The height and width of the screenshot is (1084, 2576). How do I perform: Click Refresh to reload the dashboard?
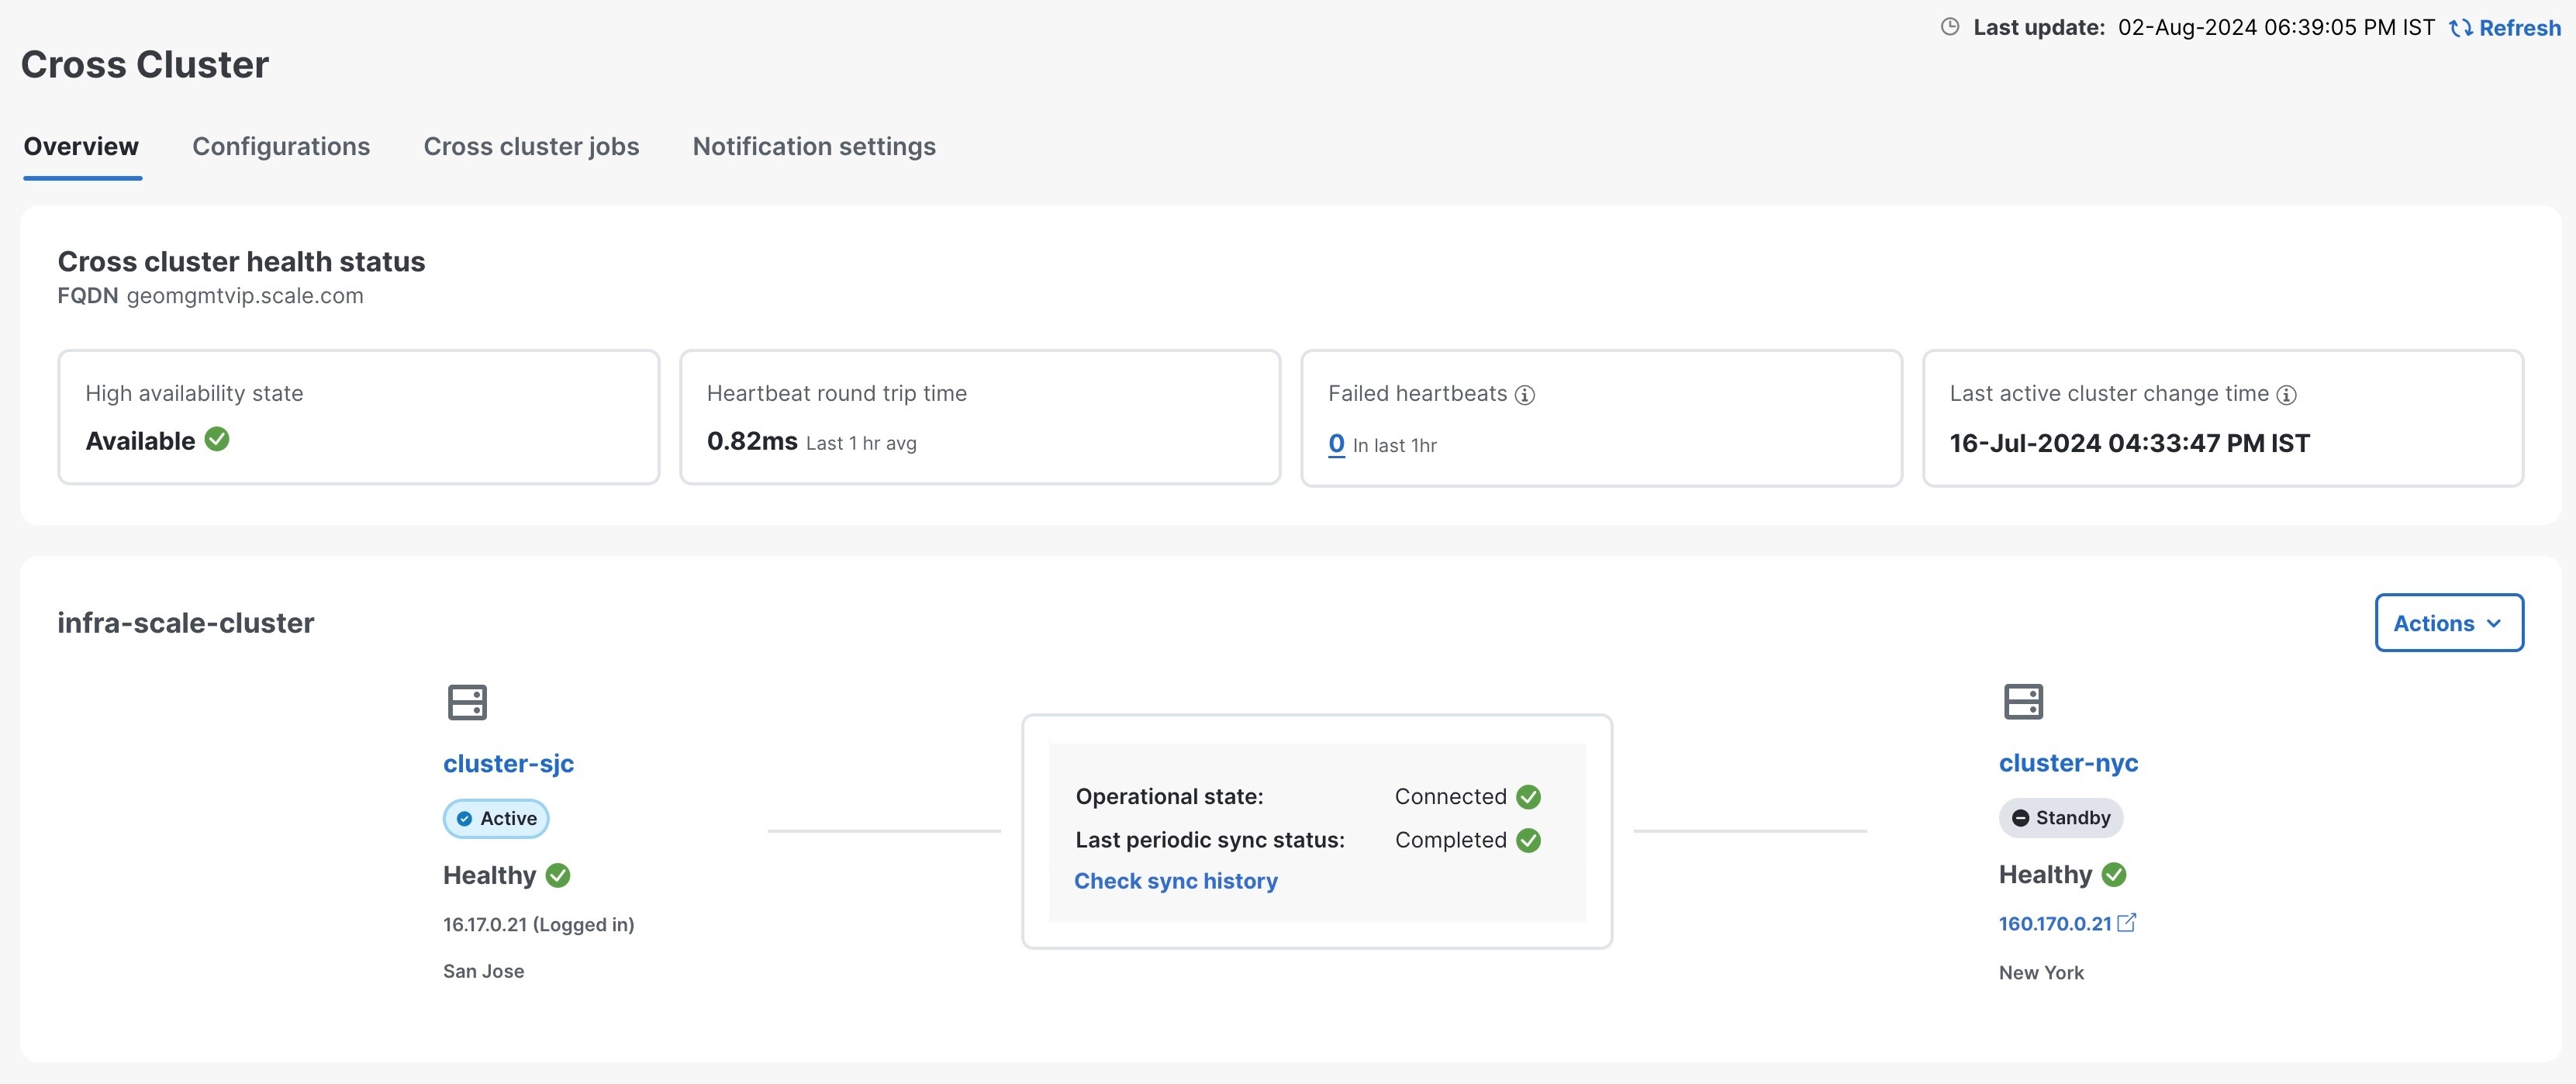pyautogui.click(x=2514, y=27)
